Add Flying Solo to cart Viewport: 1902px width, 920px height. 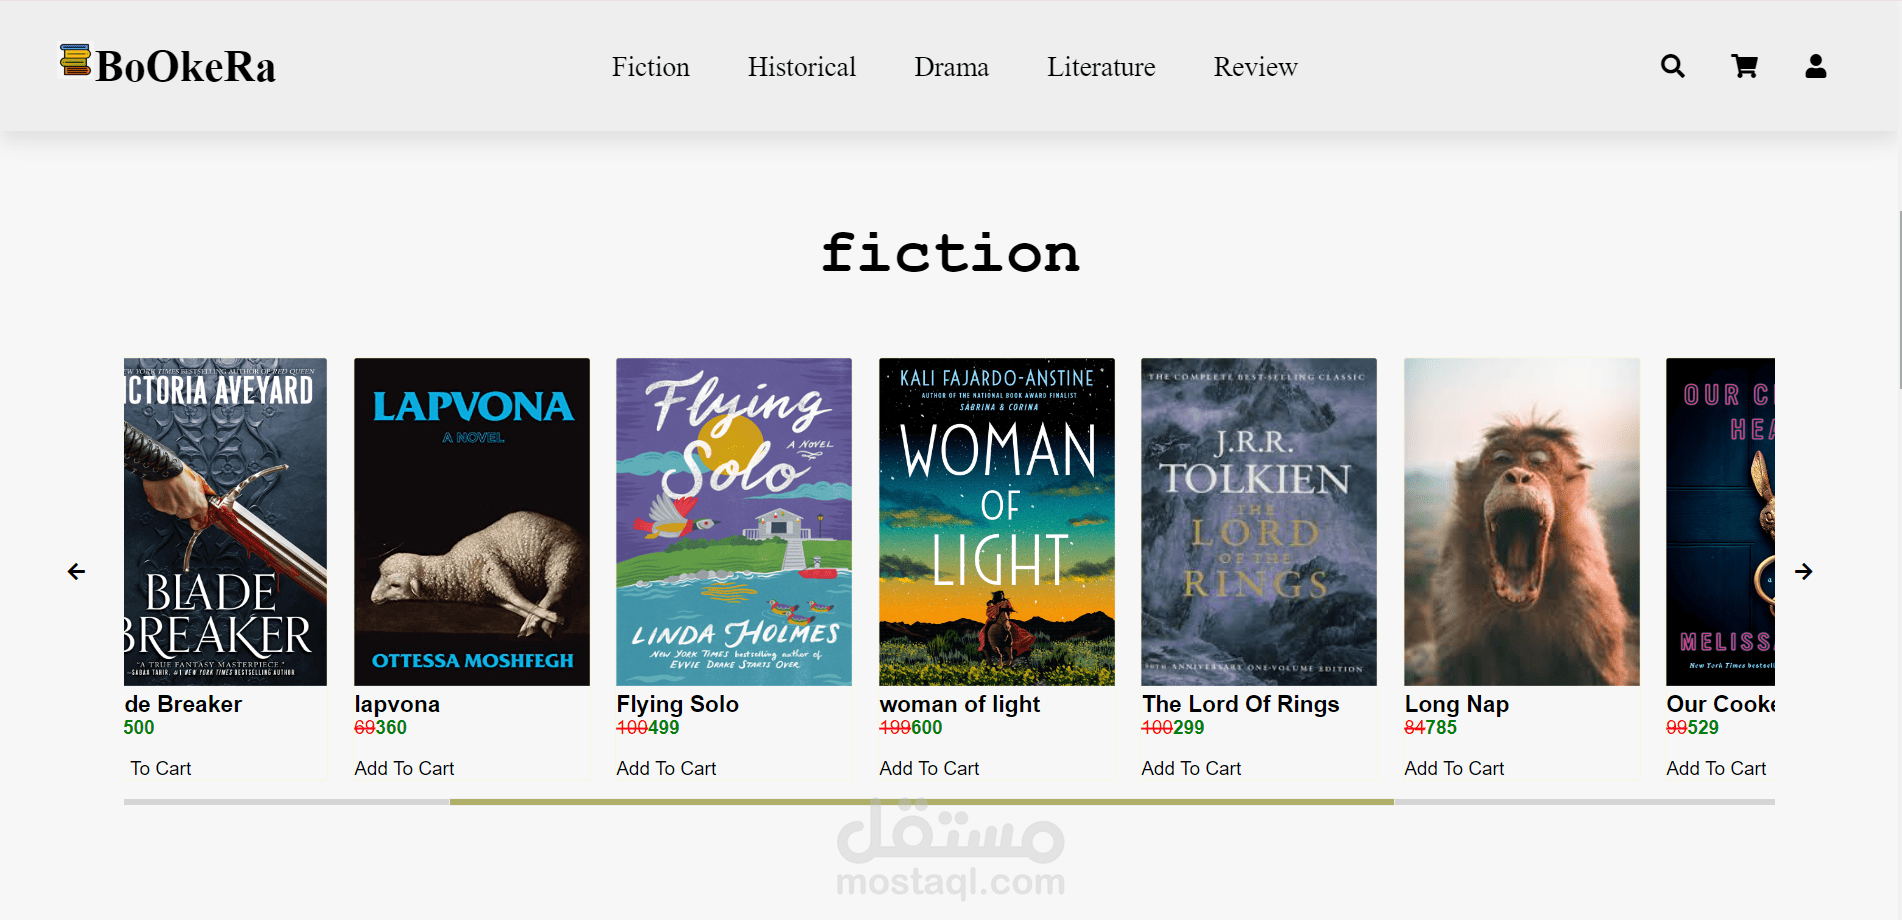tap(666, 768)
